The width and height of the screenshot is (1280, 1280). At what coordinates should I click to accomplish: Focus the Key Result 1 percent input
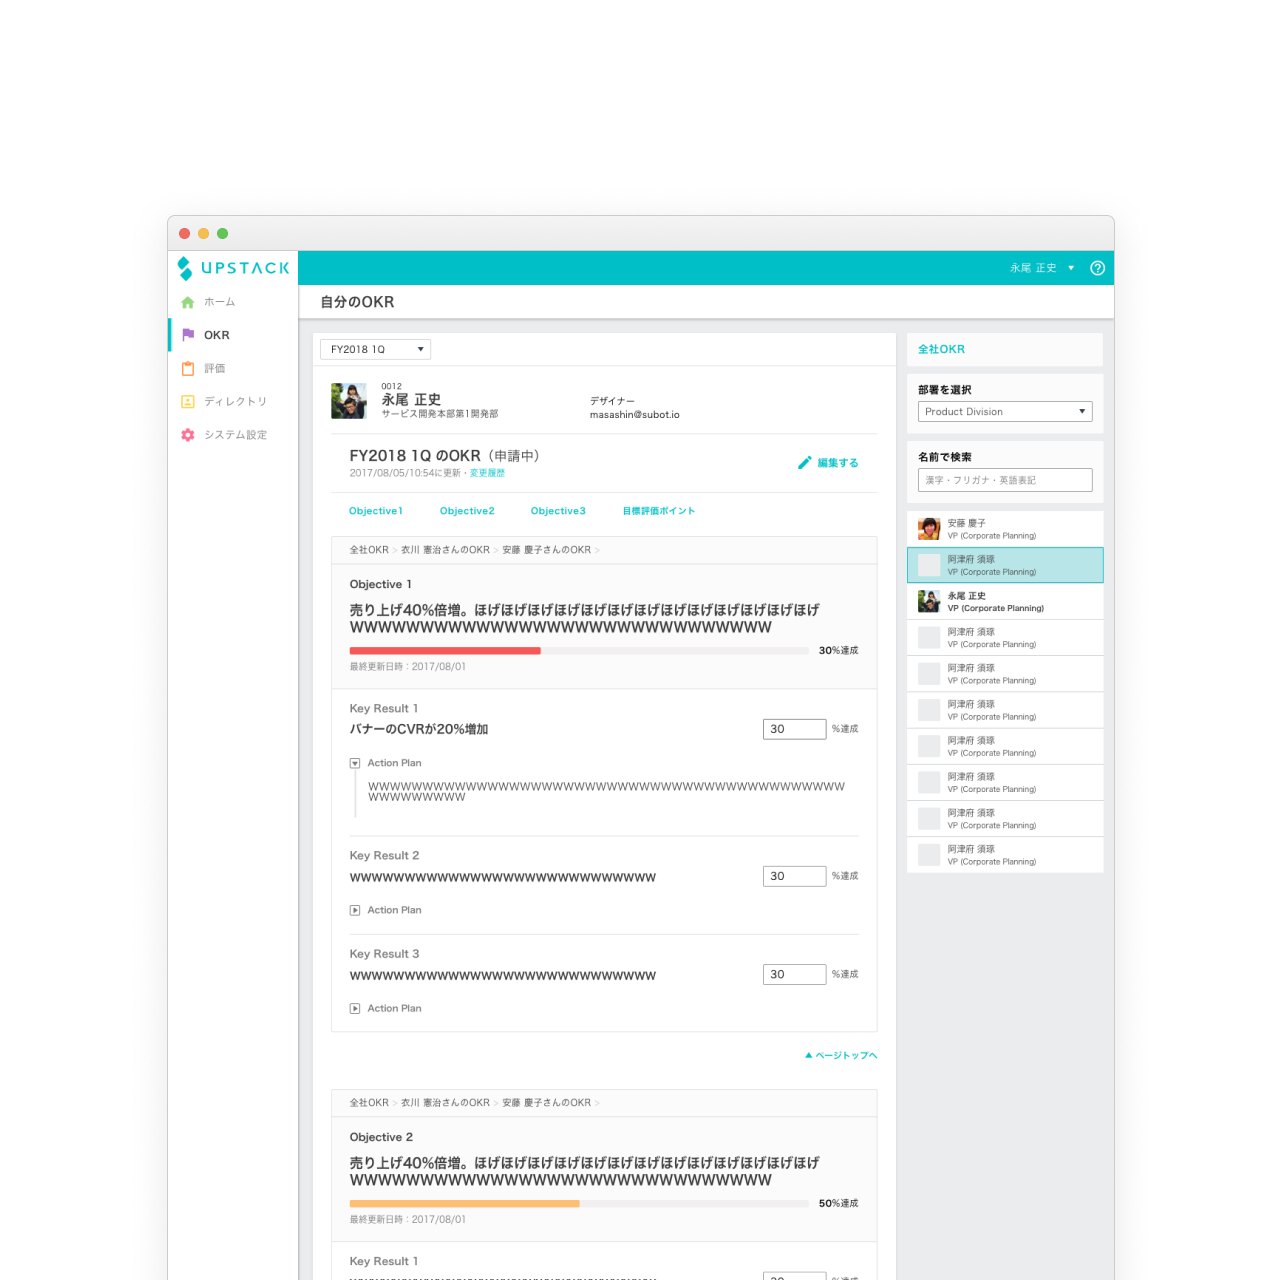pos(794,729)
